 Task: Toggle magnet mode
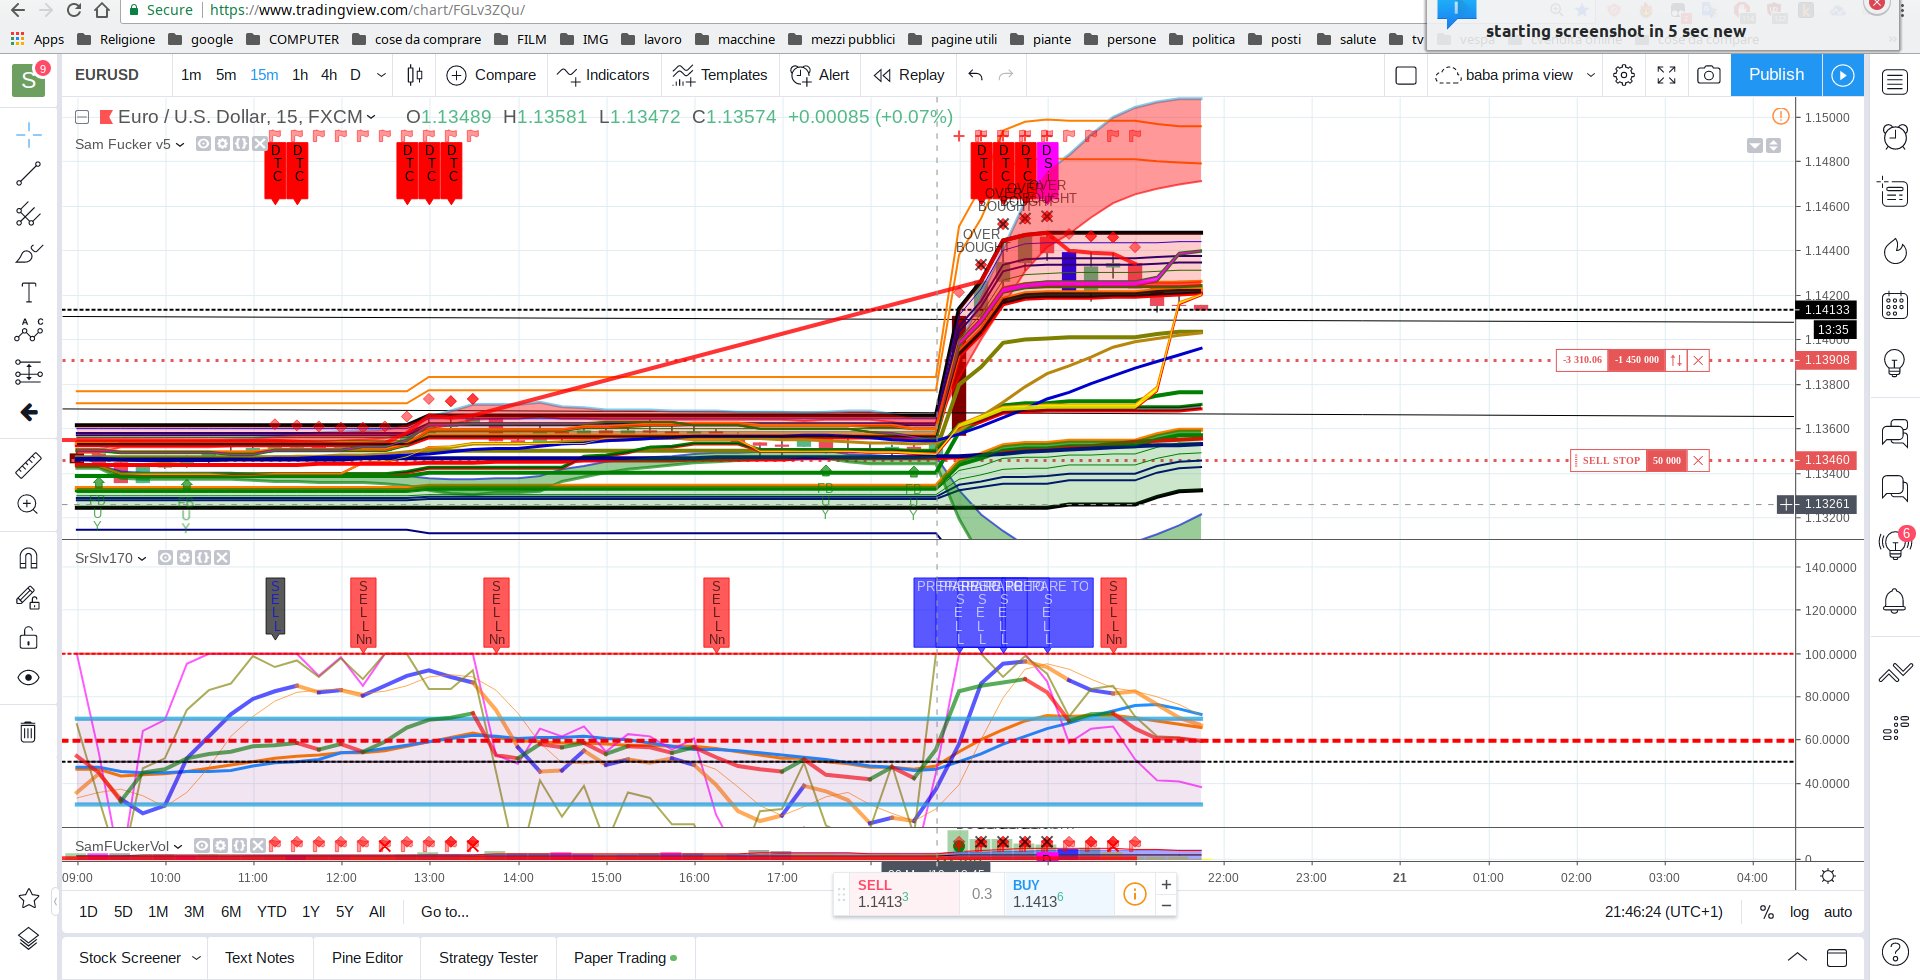click(29, 558)
